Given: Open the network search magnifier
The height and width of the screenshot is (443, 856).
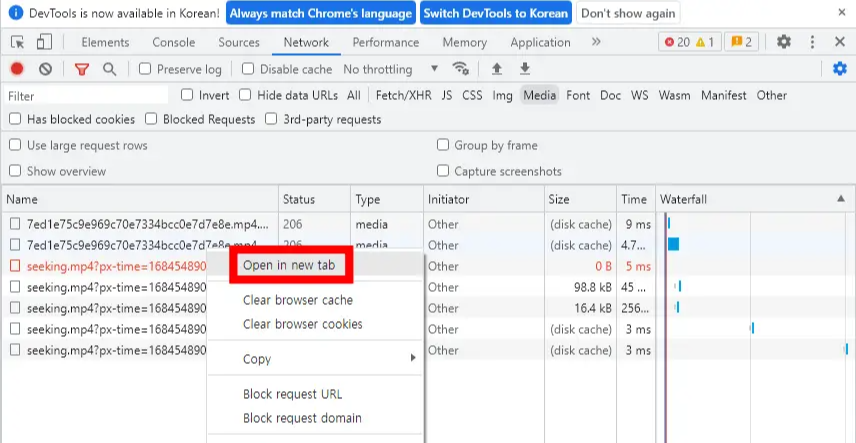Looking at the screenshot, I should click(x=110, y=69).
